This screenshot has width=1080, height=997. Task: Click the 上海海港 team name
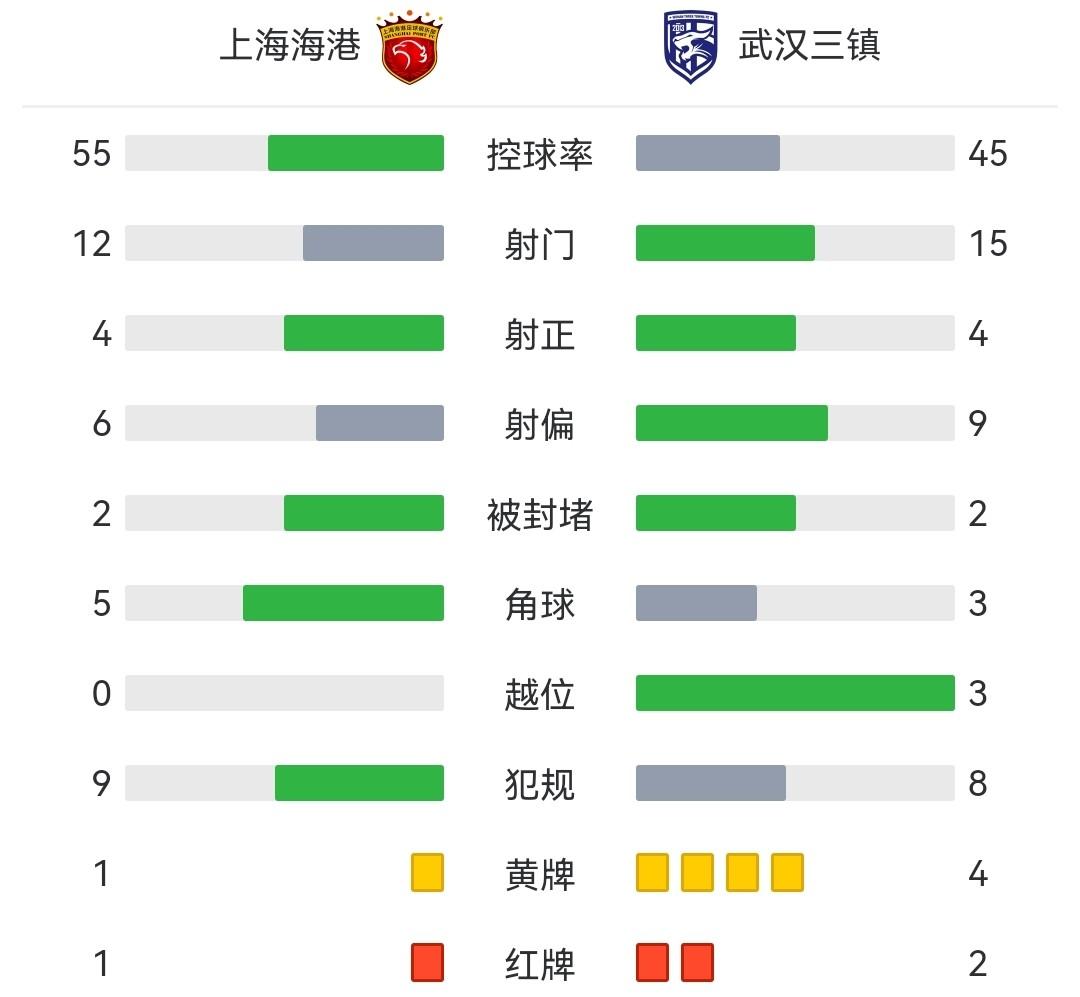tap(289, 46)
